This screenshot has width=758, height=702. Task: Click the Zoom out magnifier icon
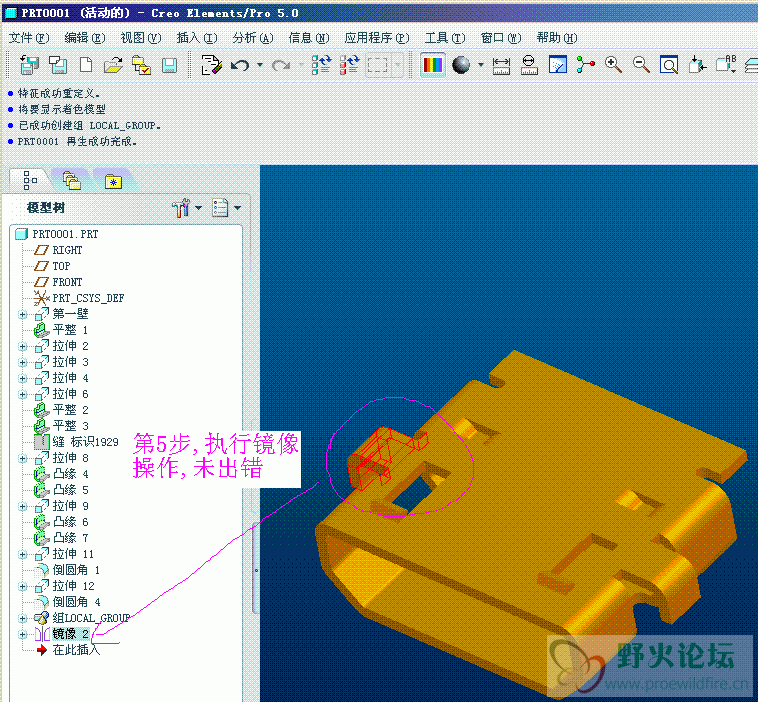641,65
